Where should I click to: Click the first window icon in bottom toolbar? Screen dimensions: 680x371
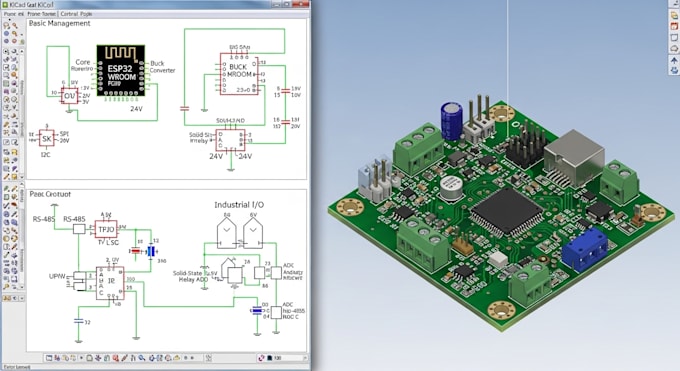tap(49, 358)
